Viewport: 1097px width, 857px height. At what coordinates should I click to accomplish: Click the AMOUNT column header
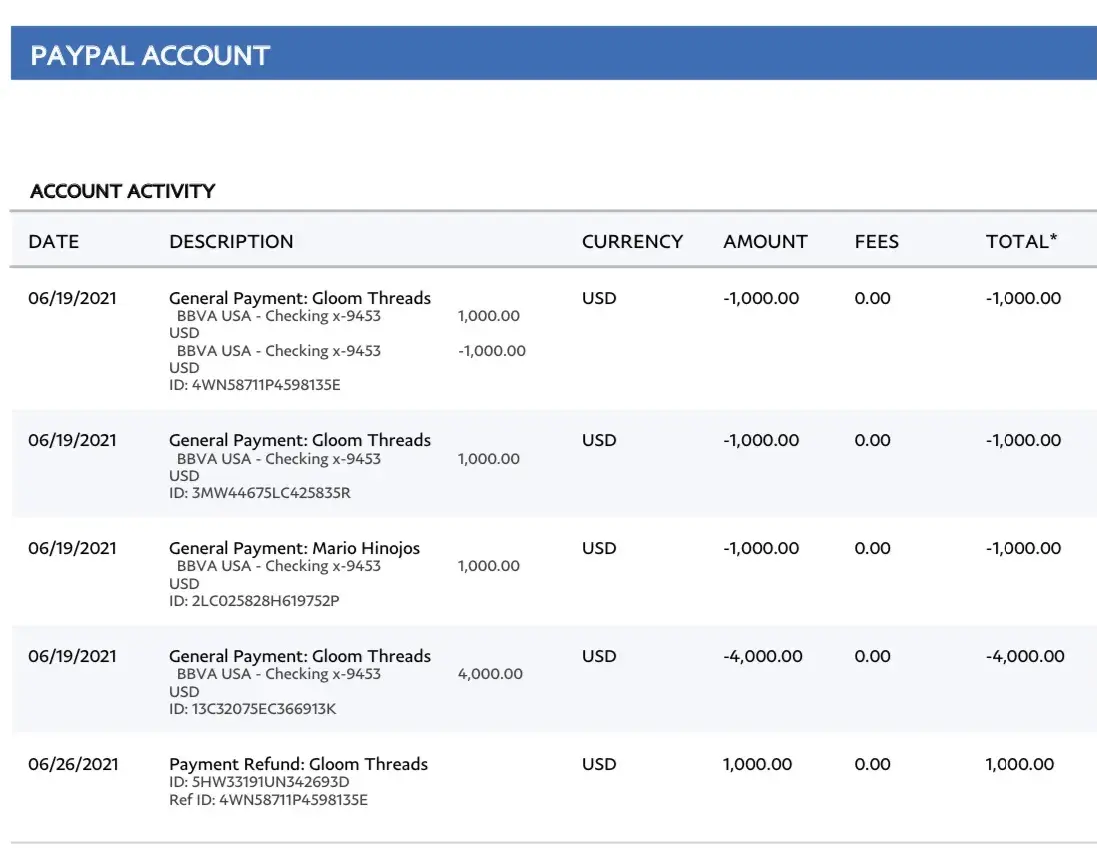point(765,241)
